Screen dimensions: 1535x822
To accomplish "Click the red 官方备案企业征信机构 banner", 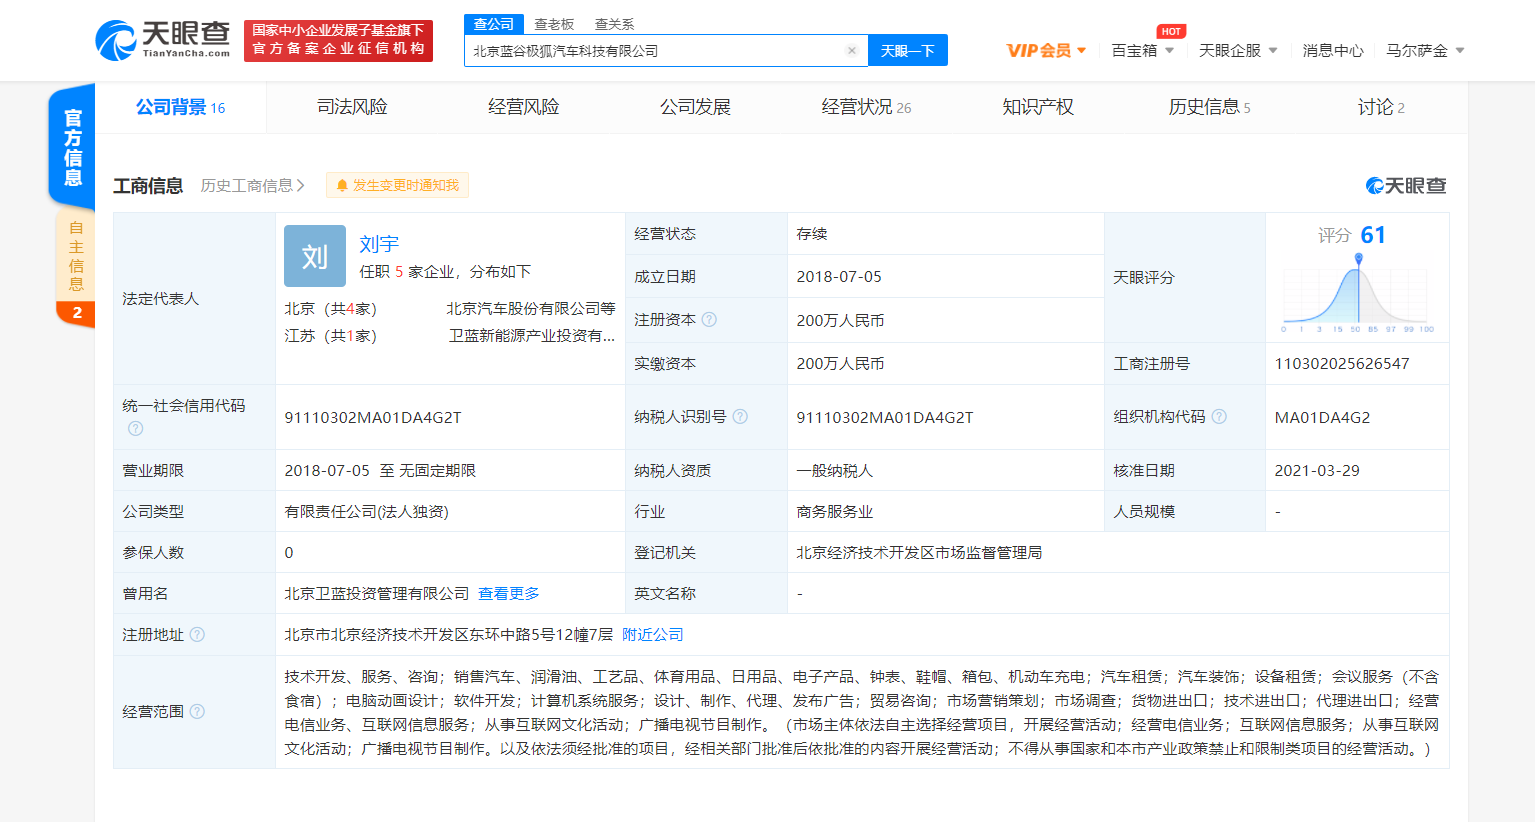I will pyautogui.click(x=338, y=41).
